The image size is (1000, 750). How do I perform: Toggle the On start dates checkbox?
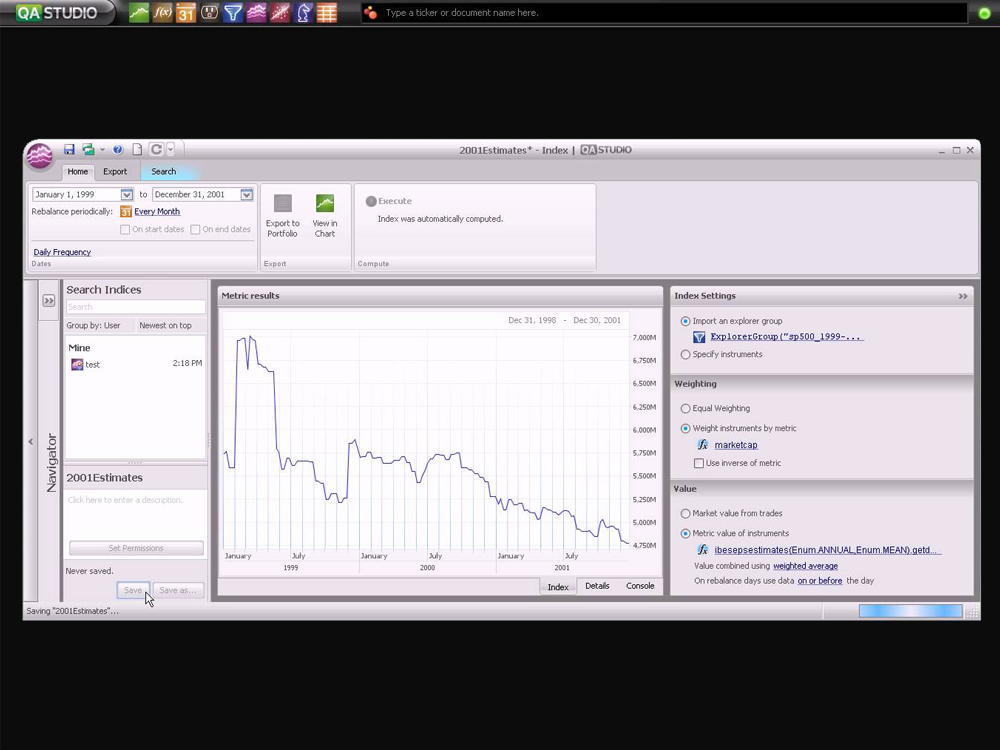click(125, 230)
